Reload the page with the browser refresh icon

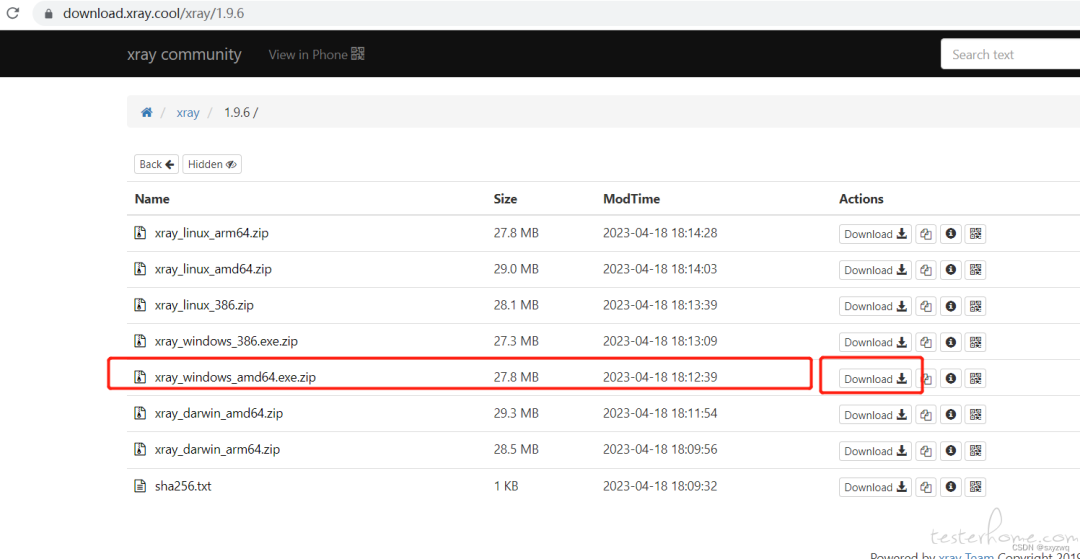12,13
